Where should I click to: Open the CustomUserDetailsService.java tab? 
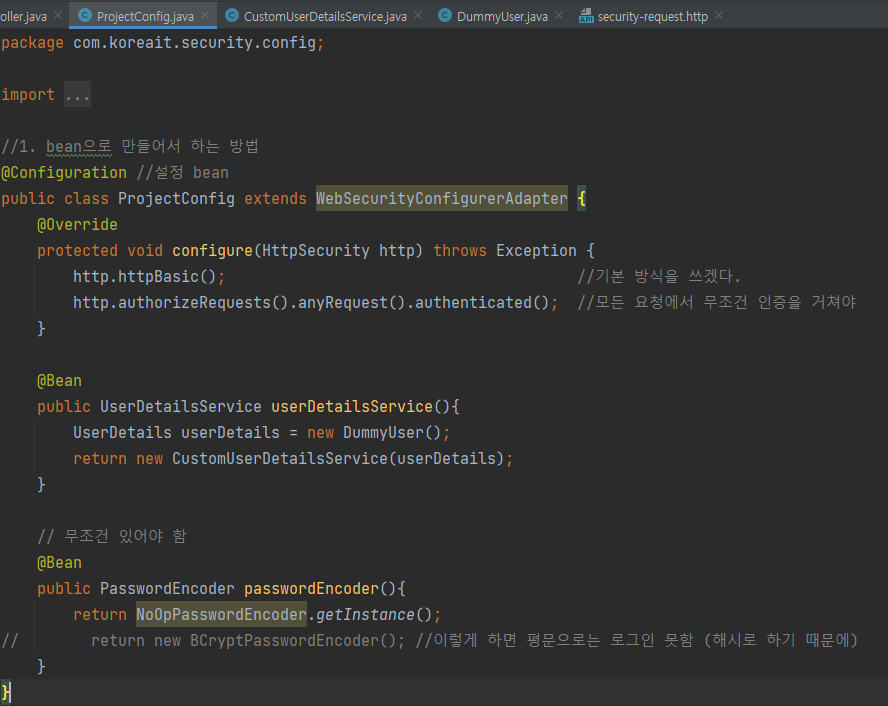click(x=325, y=16)
